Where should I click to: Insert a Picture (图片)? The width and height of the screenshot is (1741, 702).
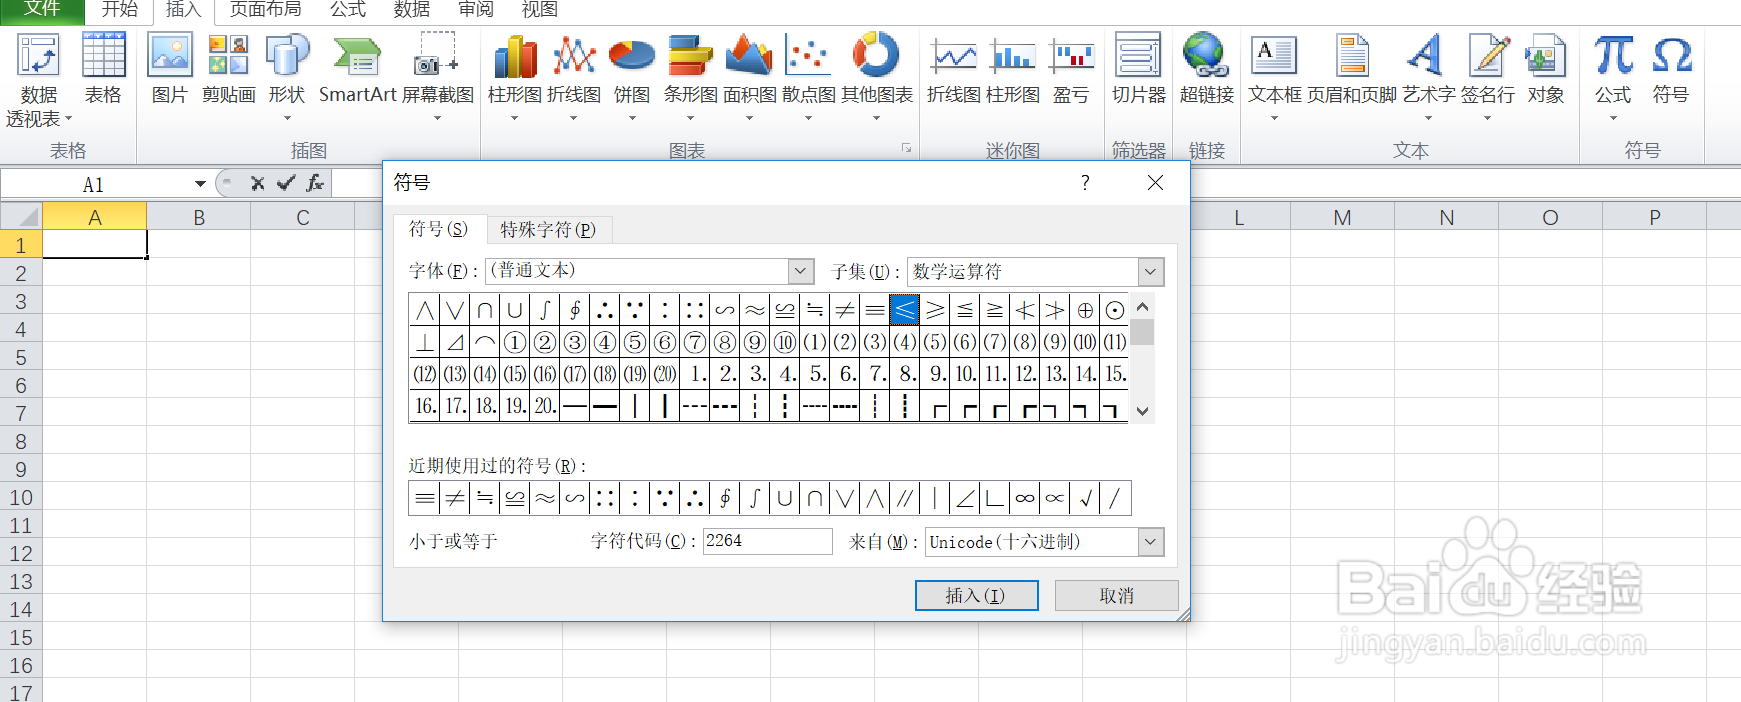tap(170, 68)
